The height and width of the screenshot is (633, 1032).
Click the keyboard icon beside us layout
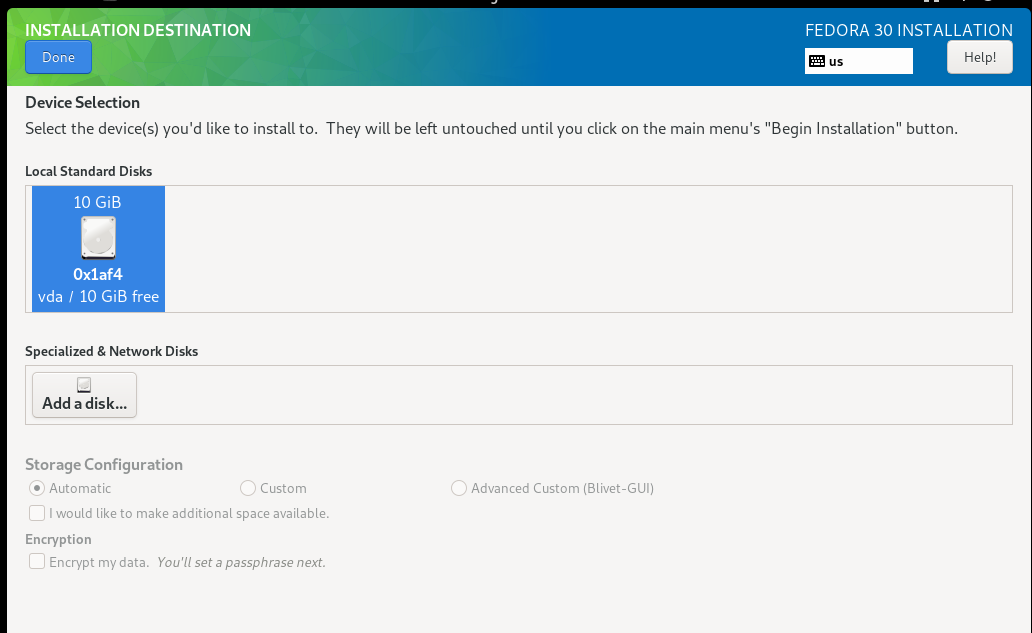(x=817, y=61)
